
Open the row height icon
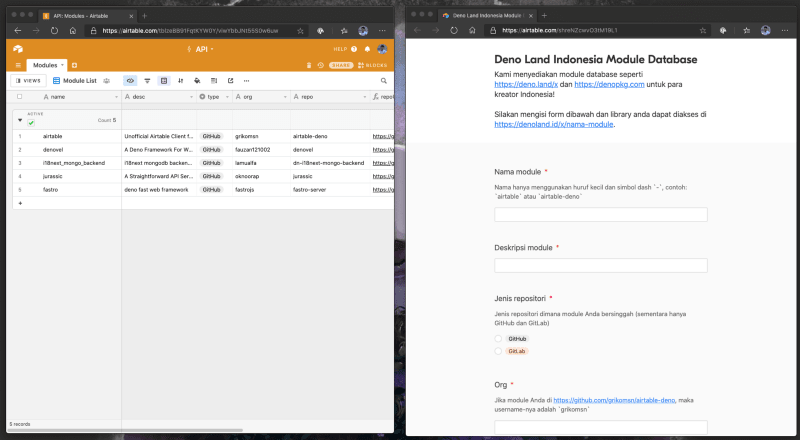tap(214, 81)
